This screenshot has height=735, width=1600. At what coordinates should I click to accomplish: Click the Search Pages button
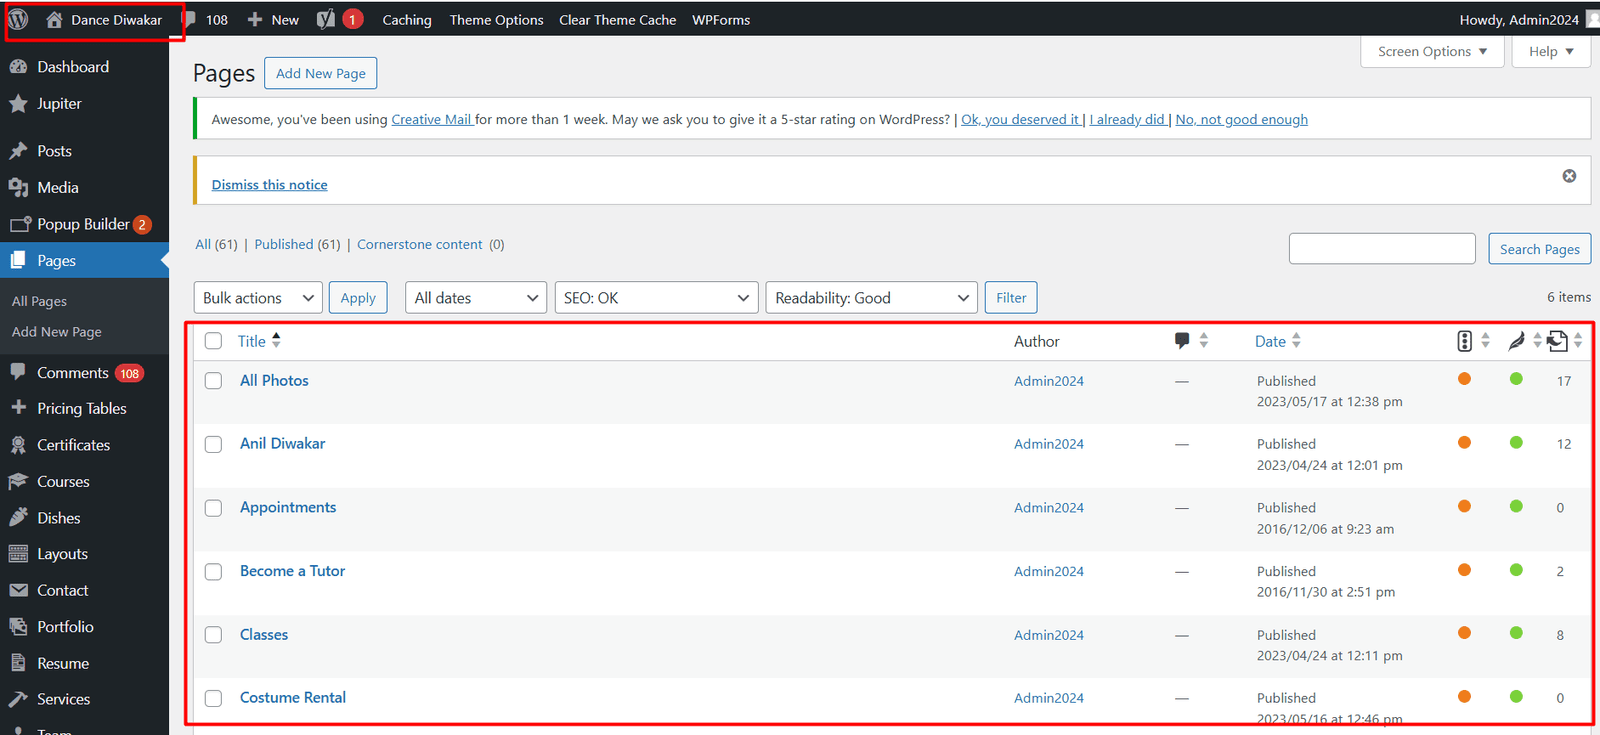[x=1540, y=249]
